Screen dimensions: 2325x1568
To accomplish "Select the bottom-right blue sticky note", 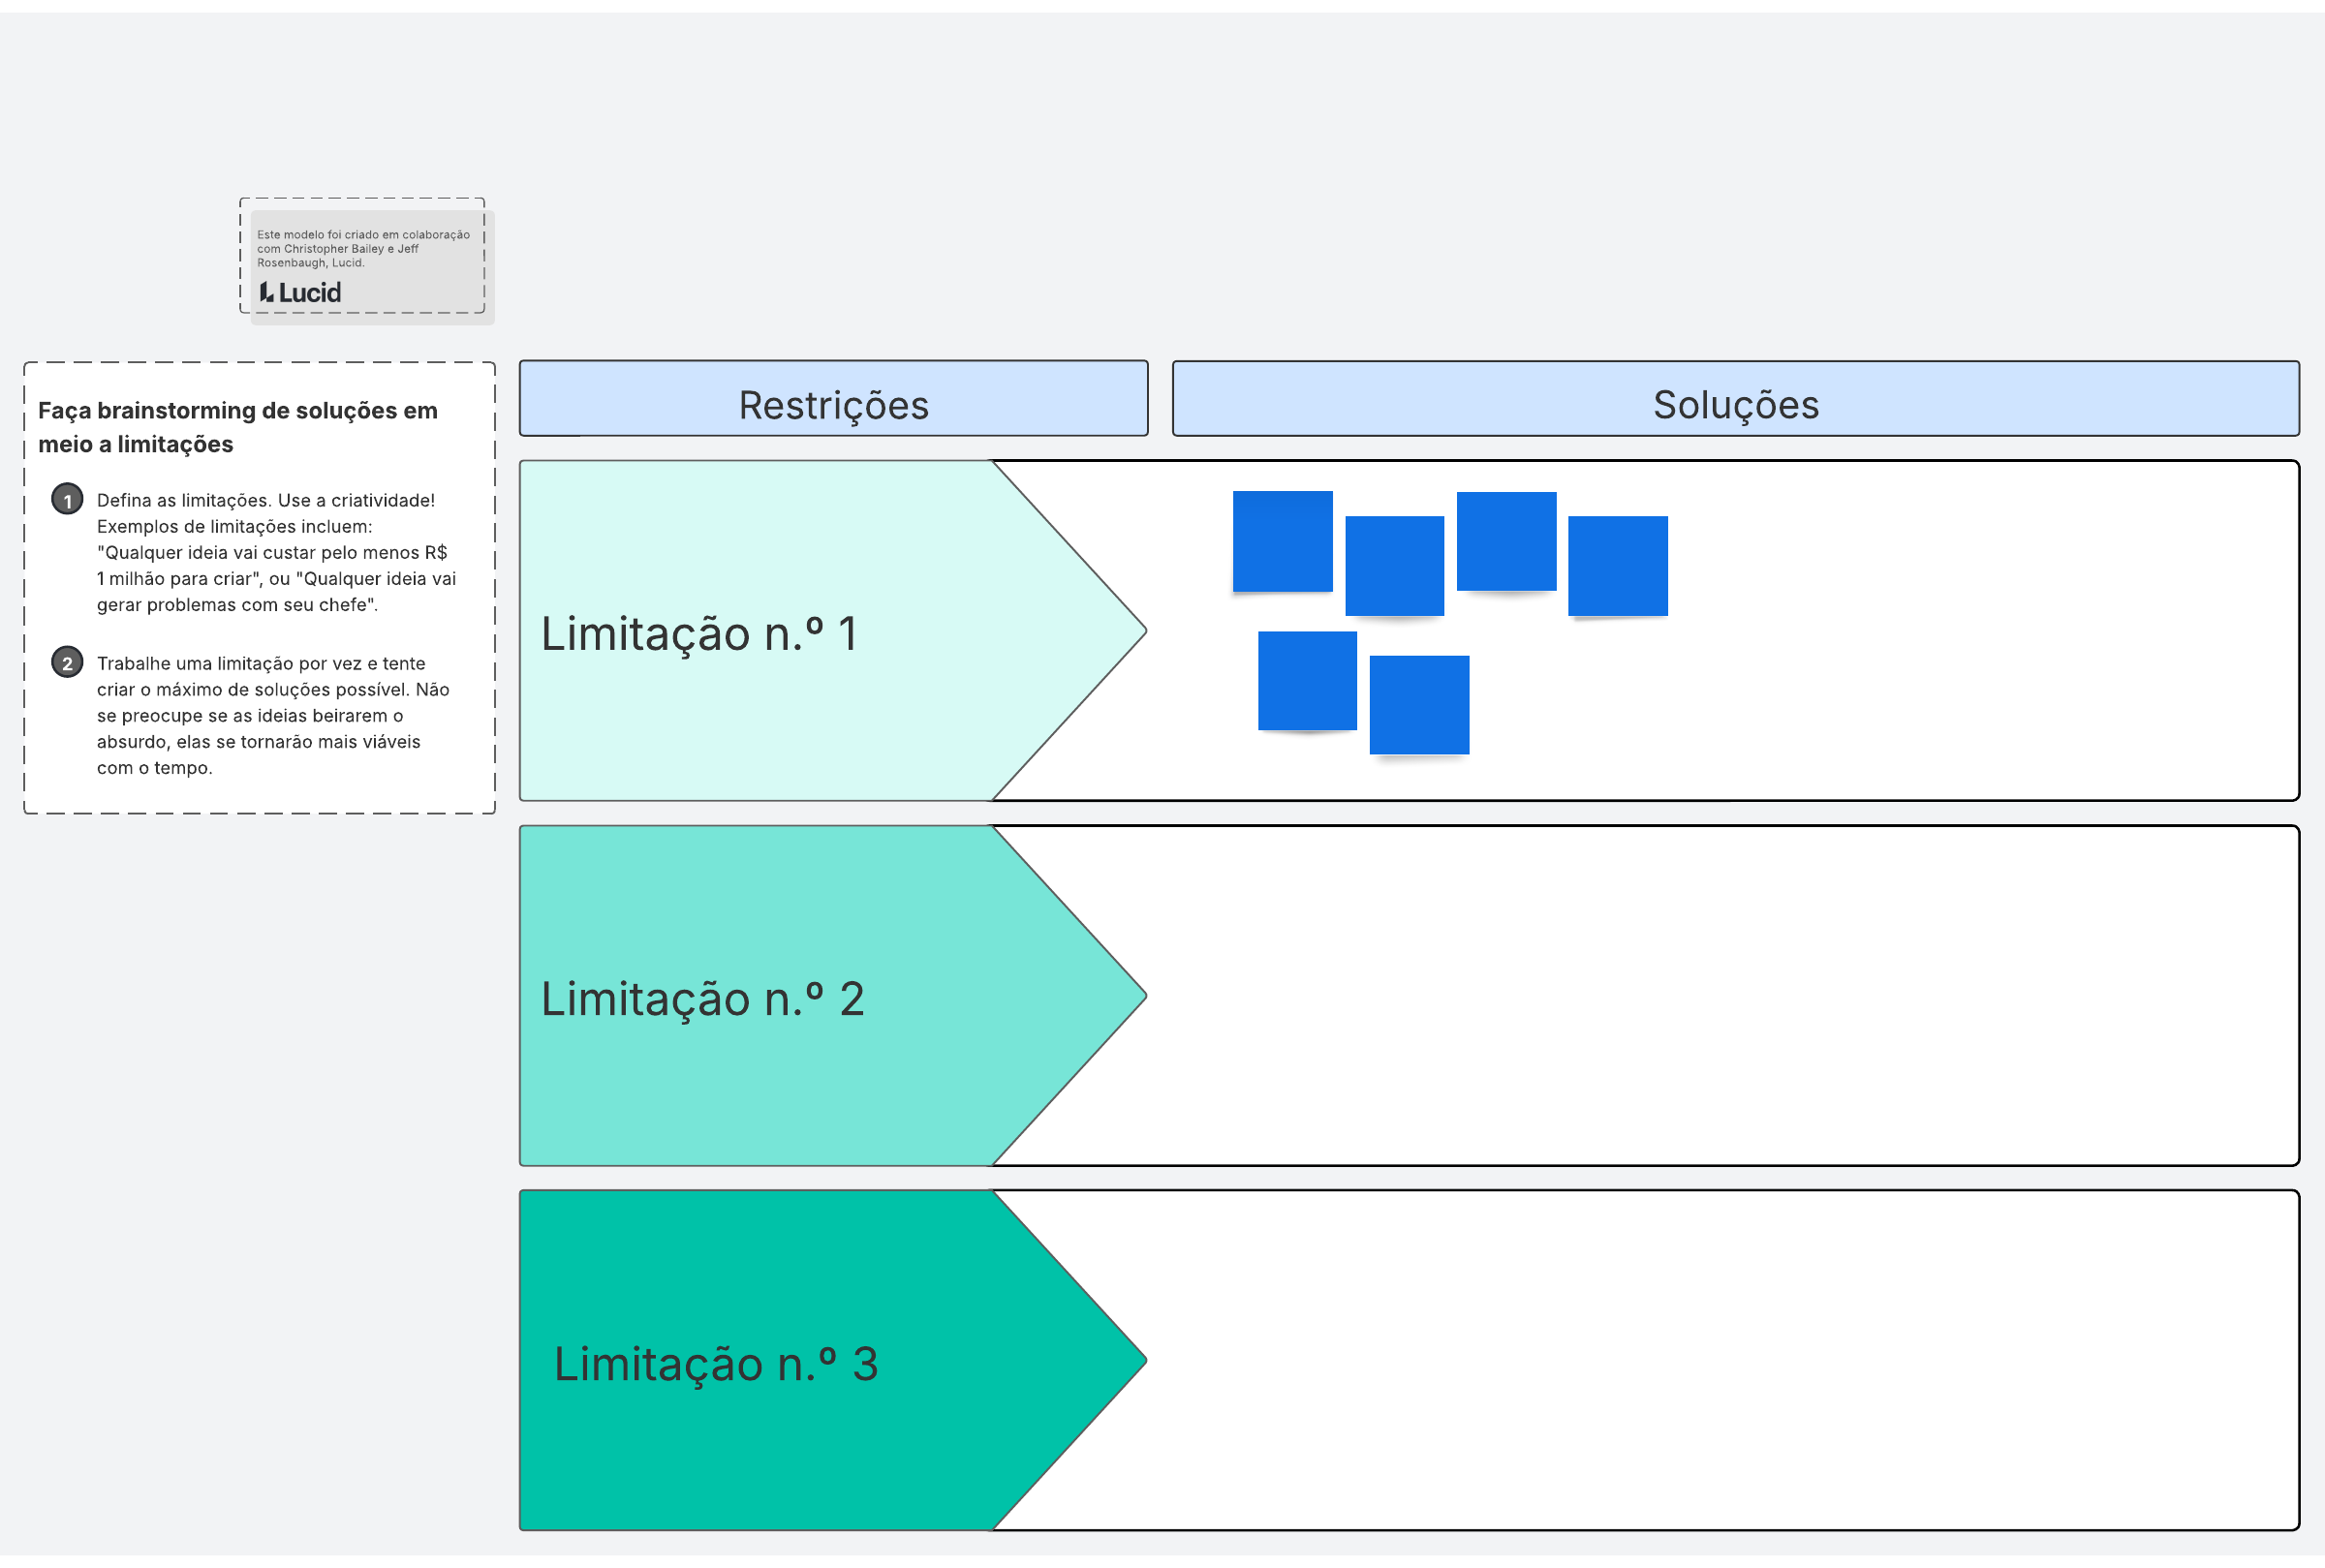I will [1419, 705].
